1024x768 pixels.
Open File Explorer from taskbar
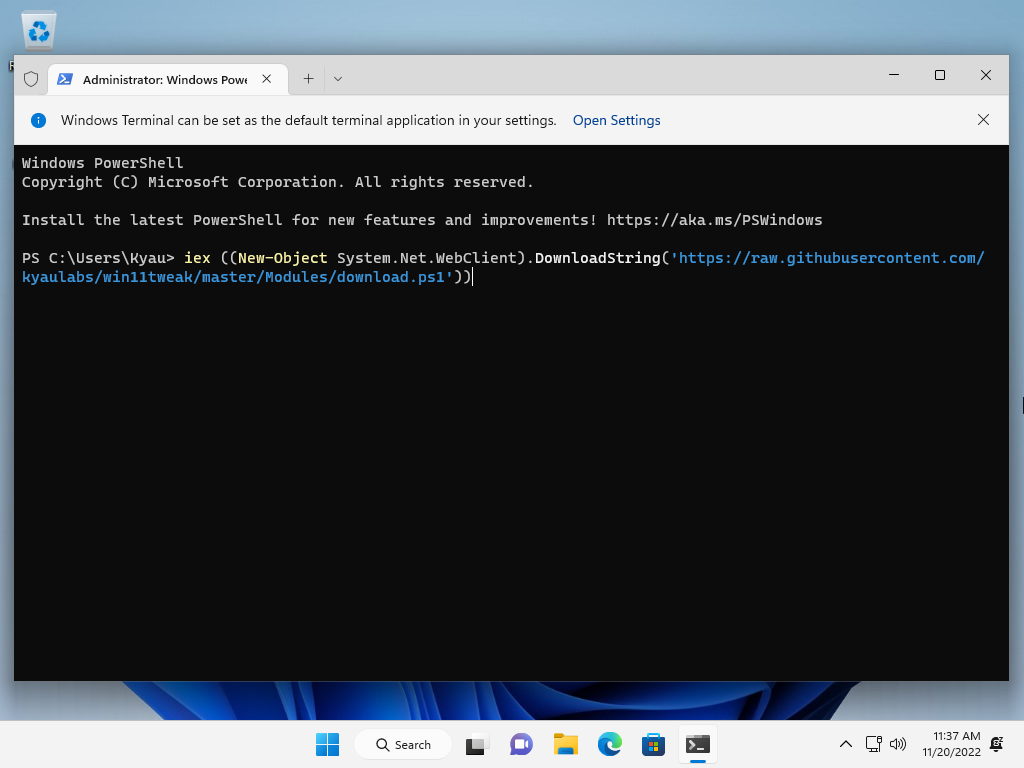tap(566, 744)
